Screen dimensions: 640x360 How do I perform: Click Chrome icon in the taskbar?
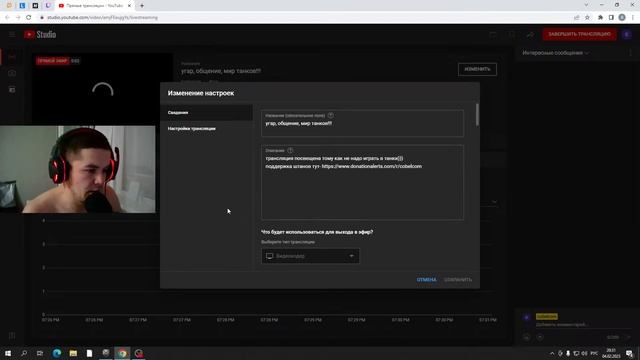click(x=122, y=353)
